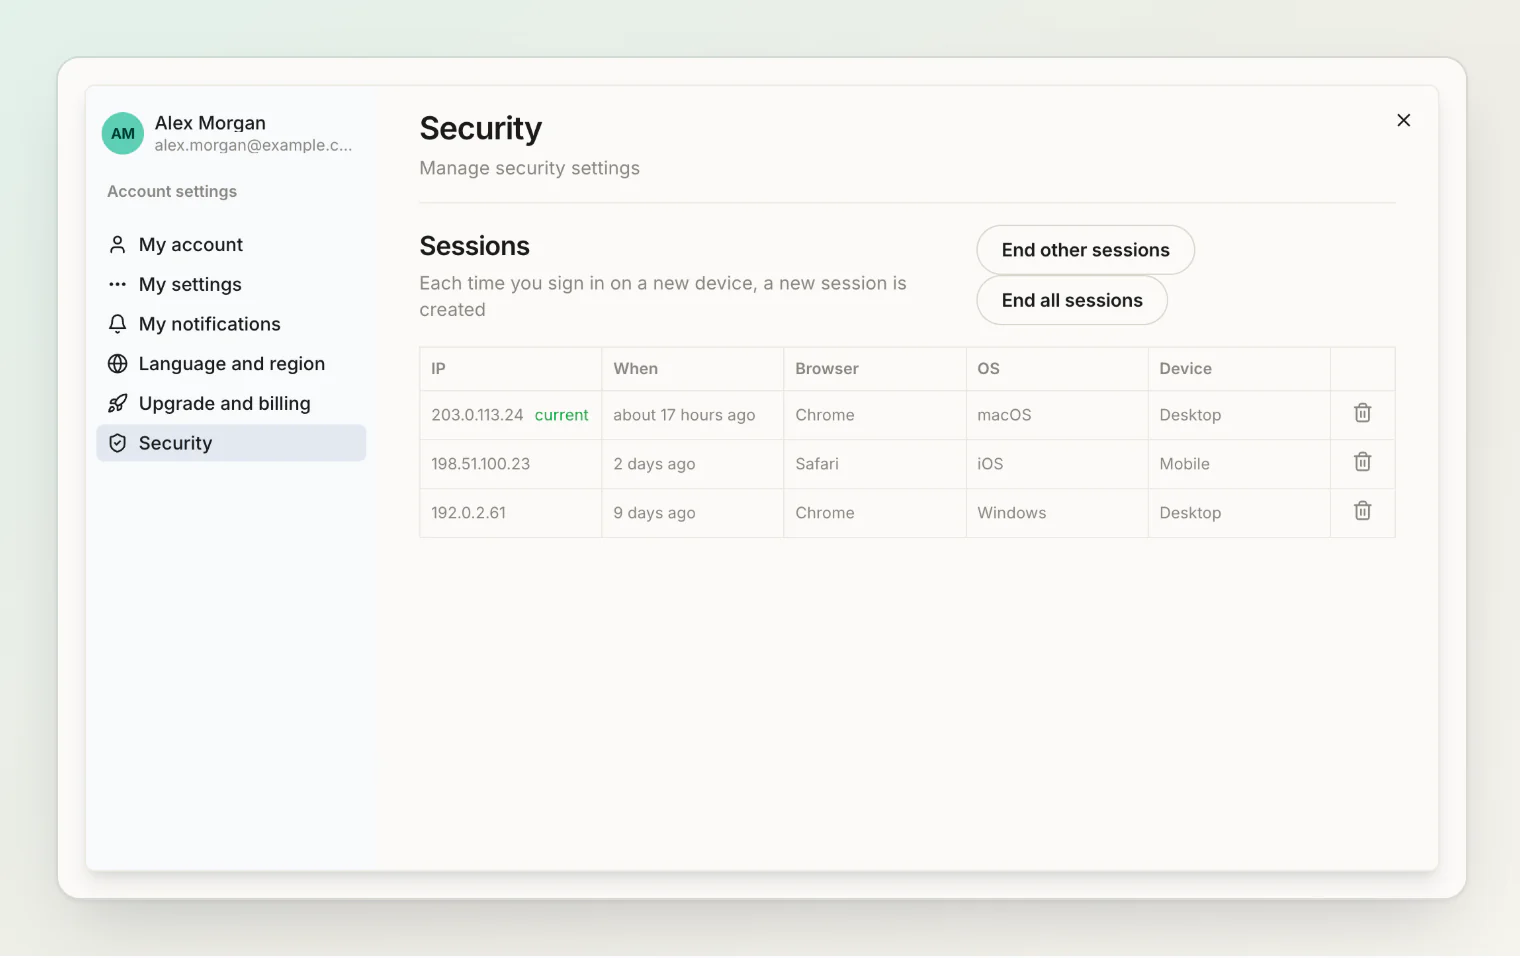Viewport: 1520px width, 958px height.
Task: Remove the 198.51.100.23 Safari session
Action: point(1362,462)
